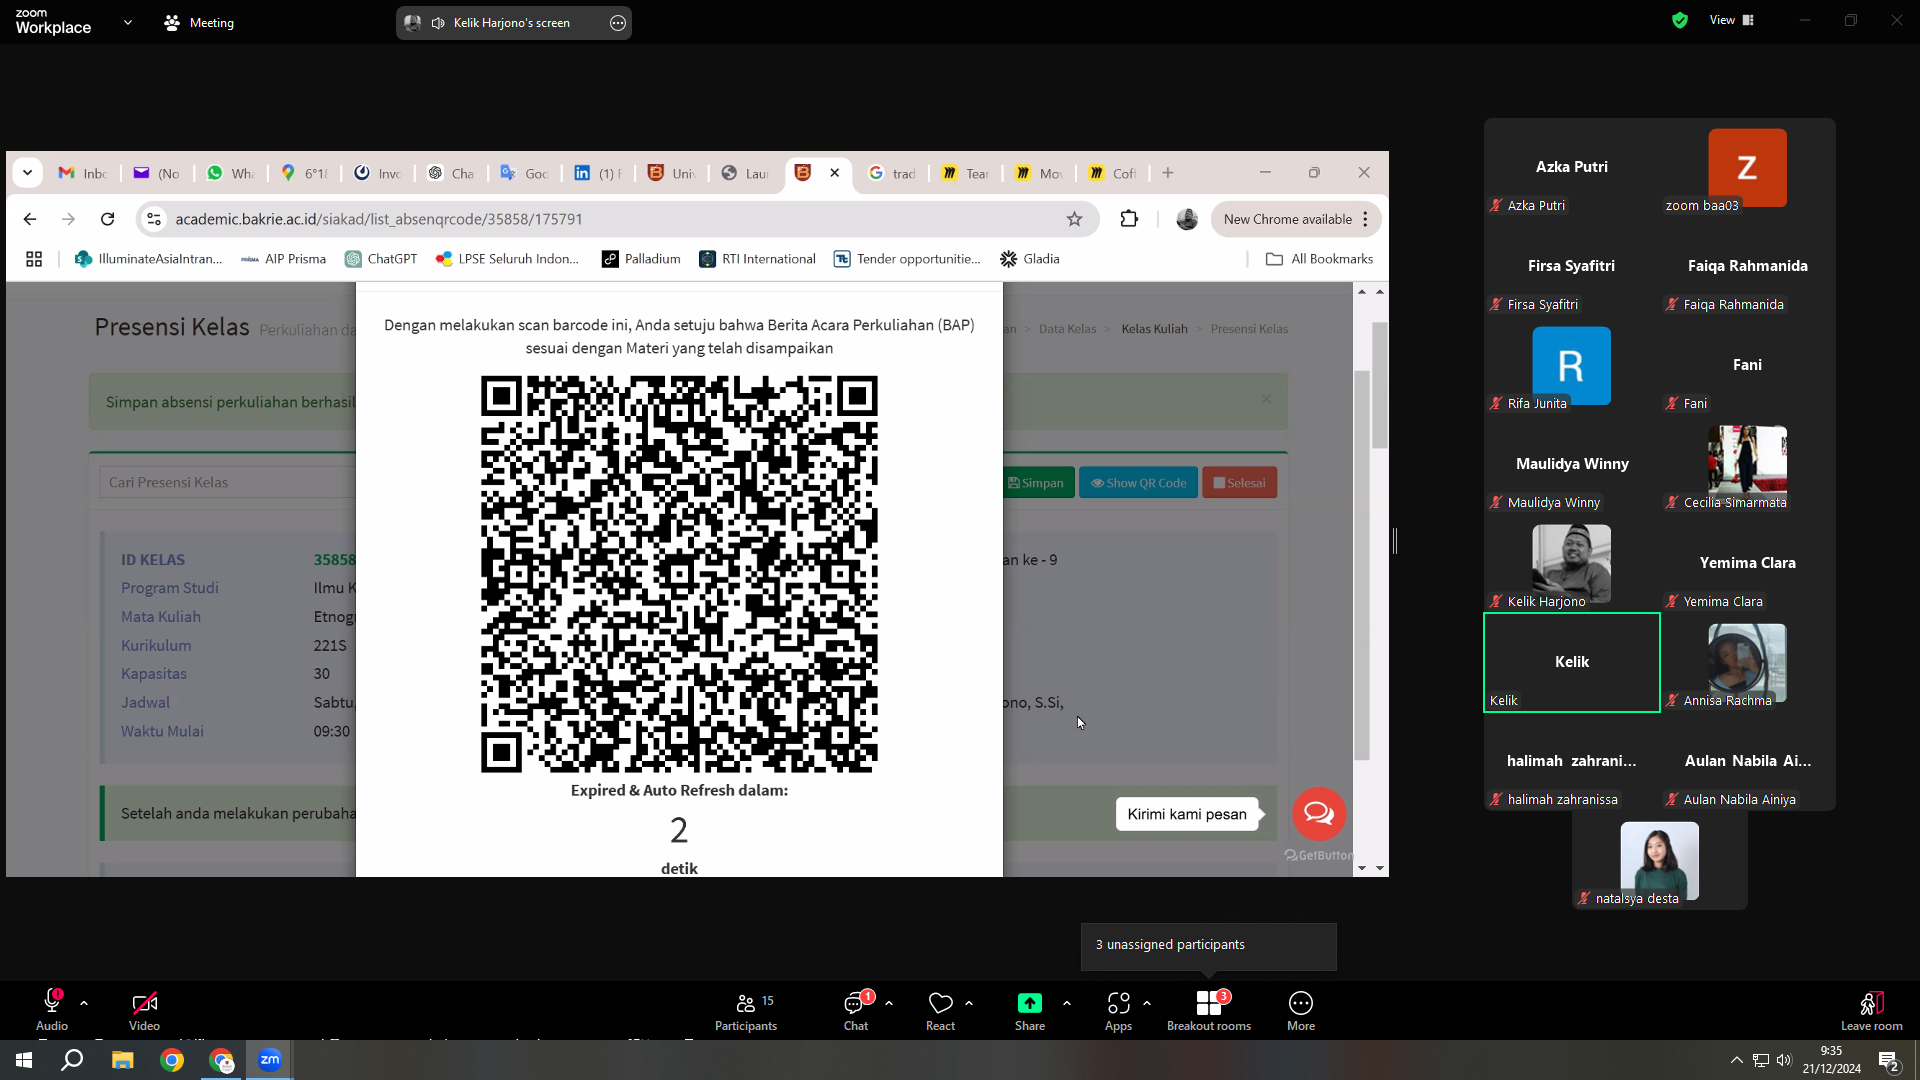Expand share options arrow next to Share
Image resolution: width=1920 pixels, height=1080 pixels.
pyautogui.click(x=1067, y=1003)
